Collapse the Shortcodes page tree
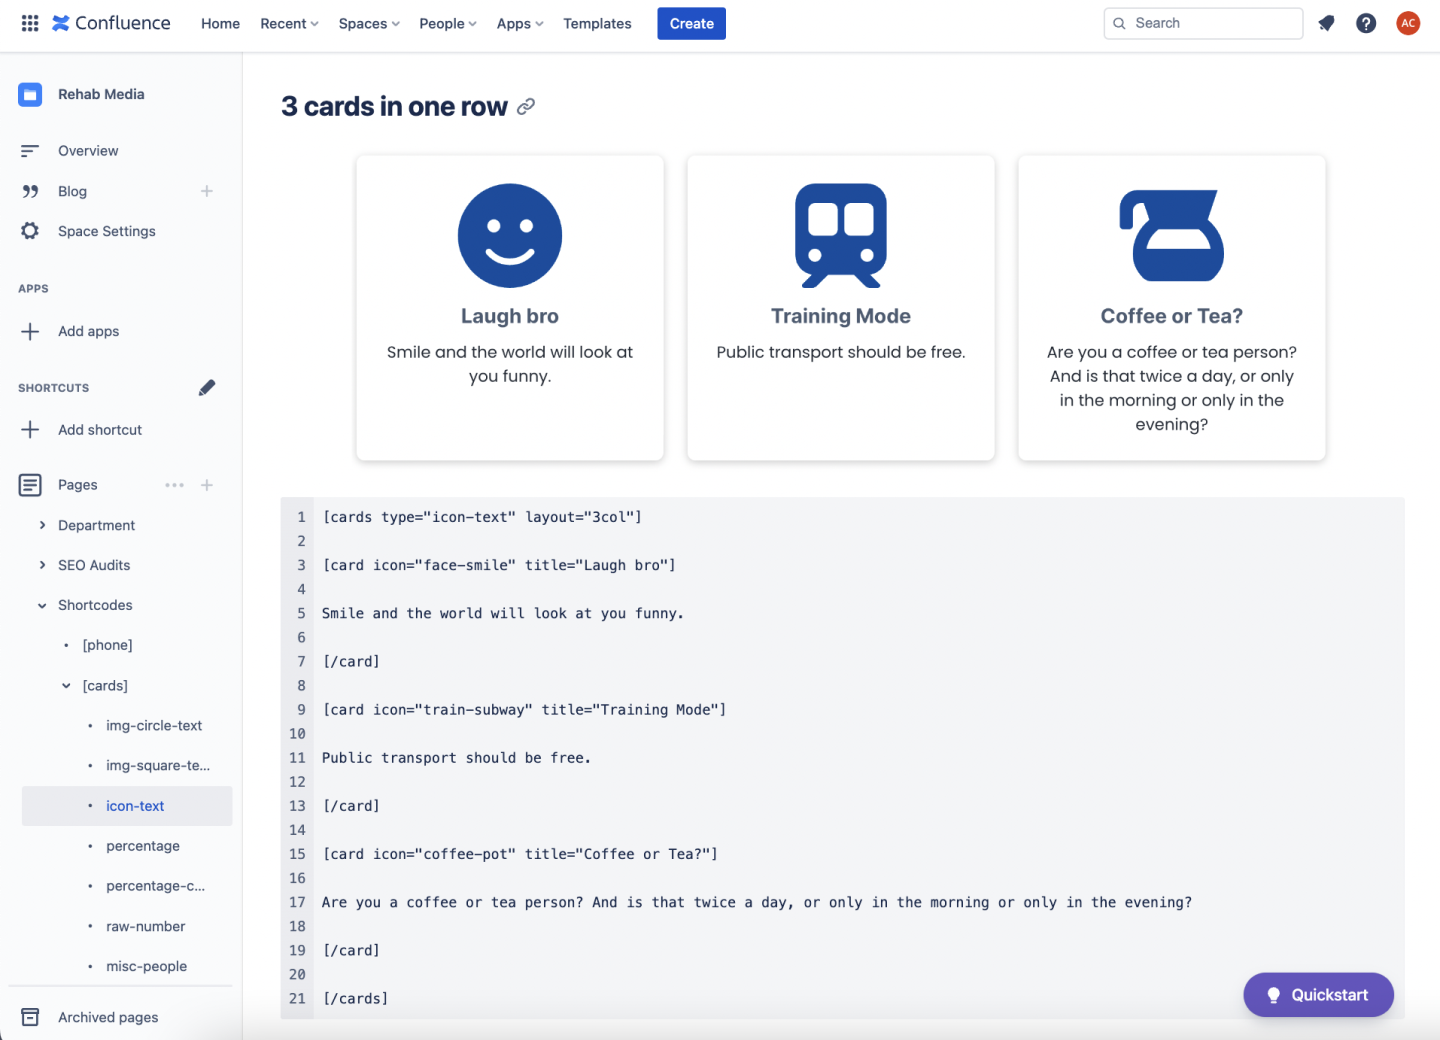The height and width of the screenshot is (1040, 1440). point(42,605)
